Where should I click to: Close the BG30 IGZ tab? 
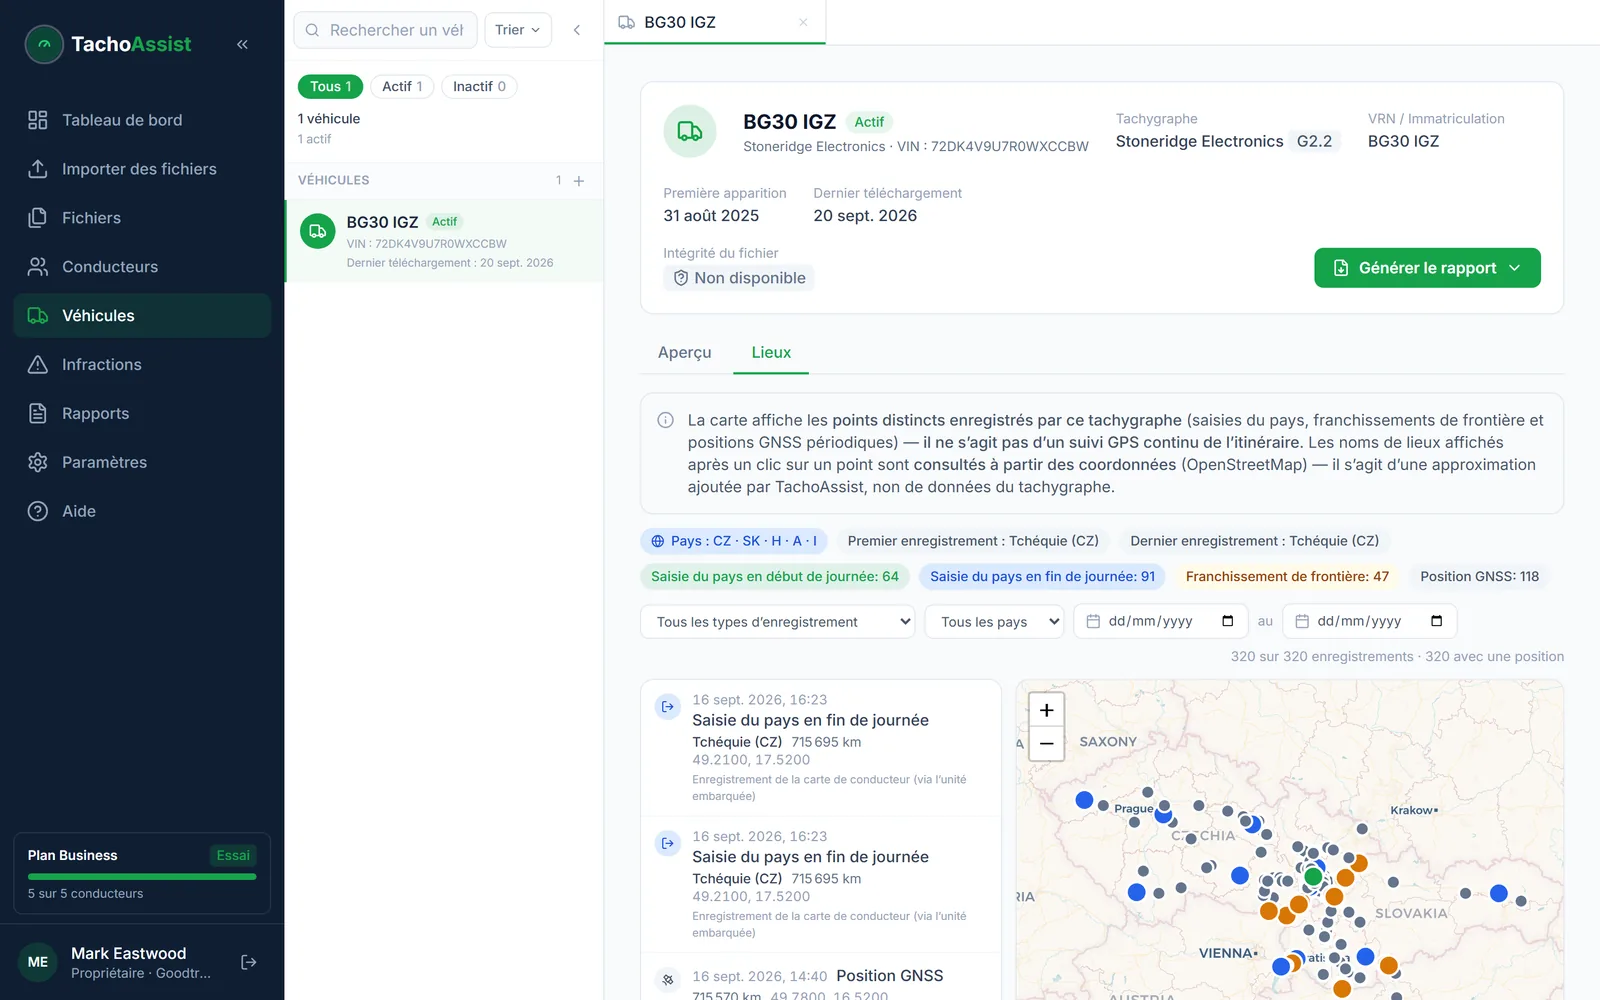pyautogui.click(x=803, y=22)
